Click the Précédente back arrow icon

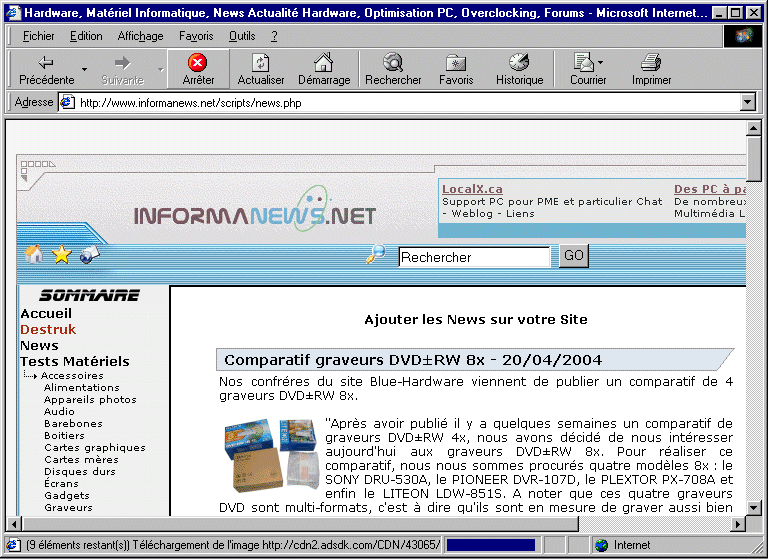click(46, 63)
